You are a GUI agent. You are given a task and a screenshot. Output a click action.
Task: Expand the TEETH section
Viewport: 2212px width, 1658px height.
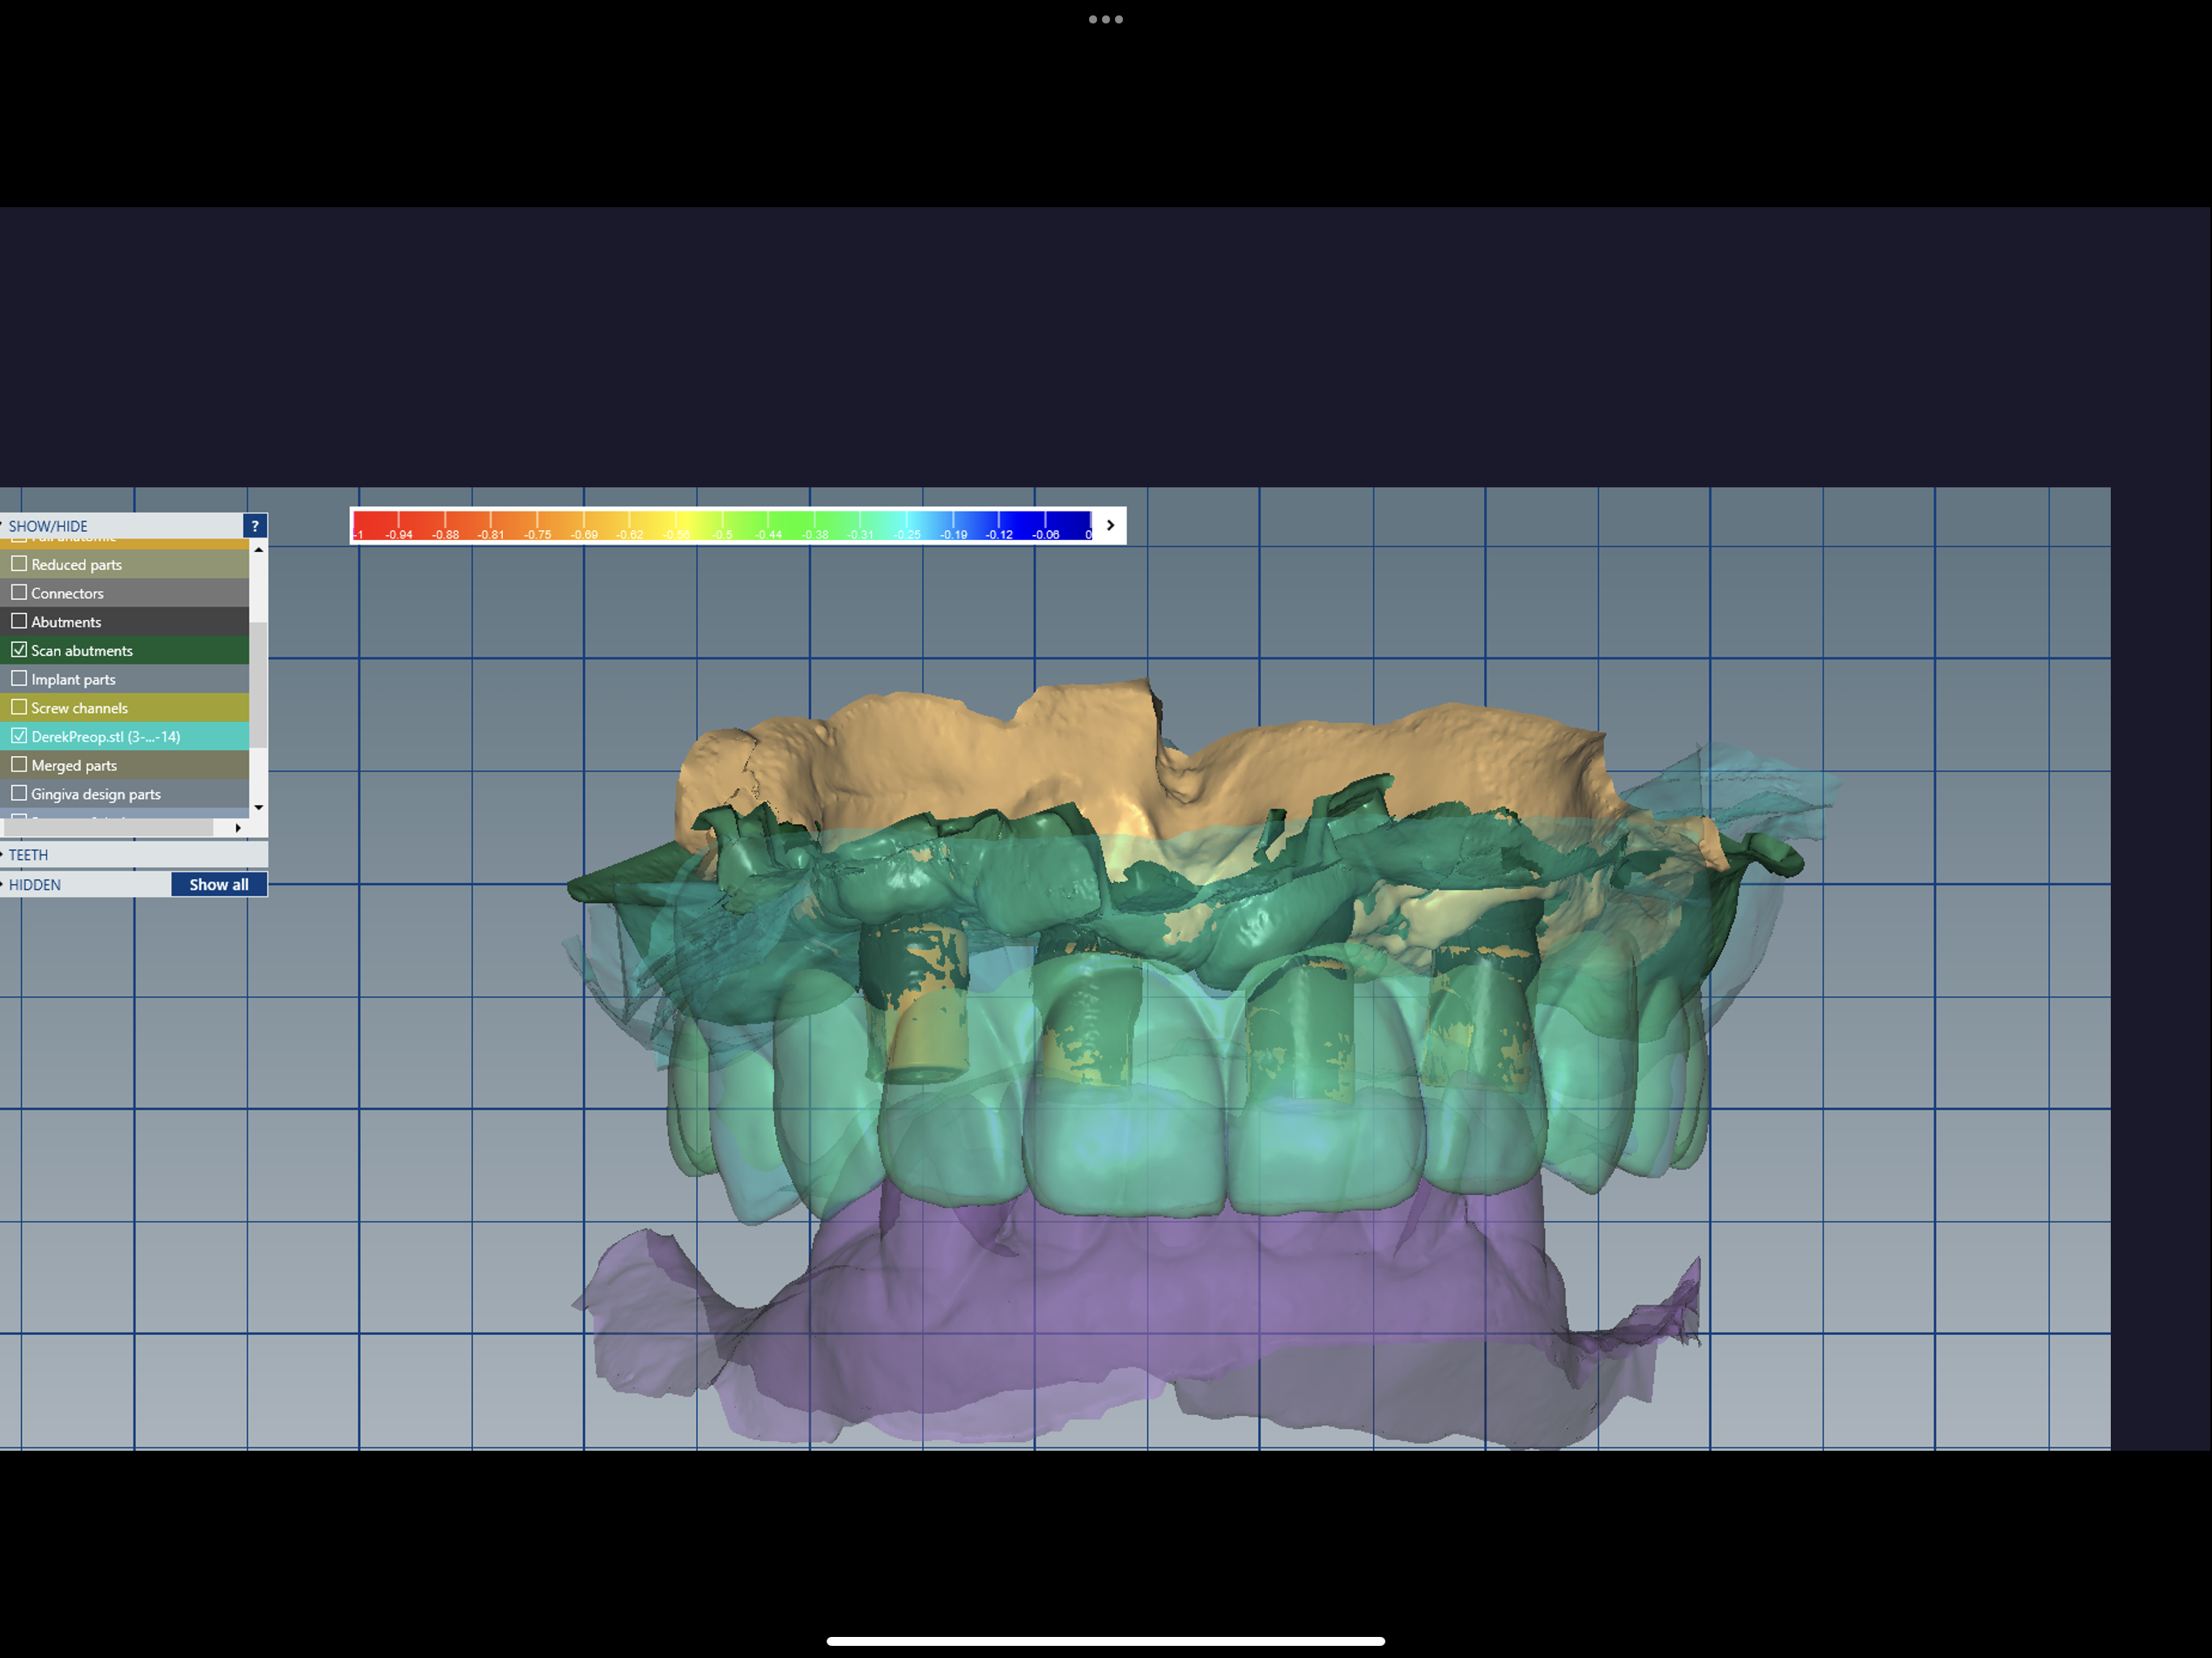(28, 855)
